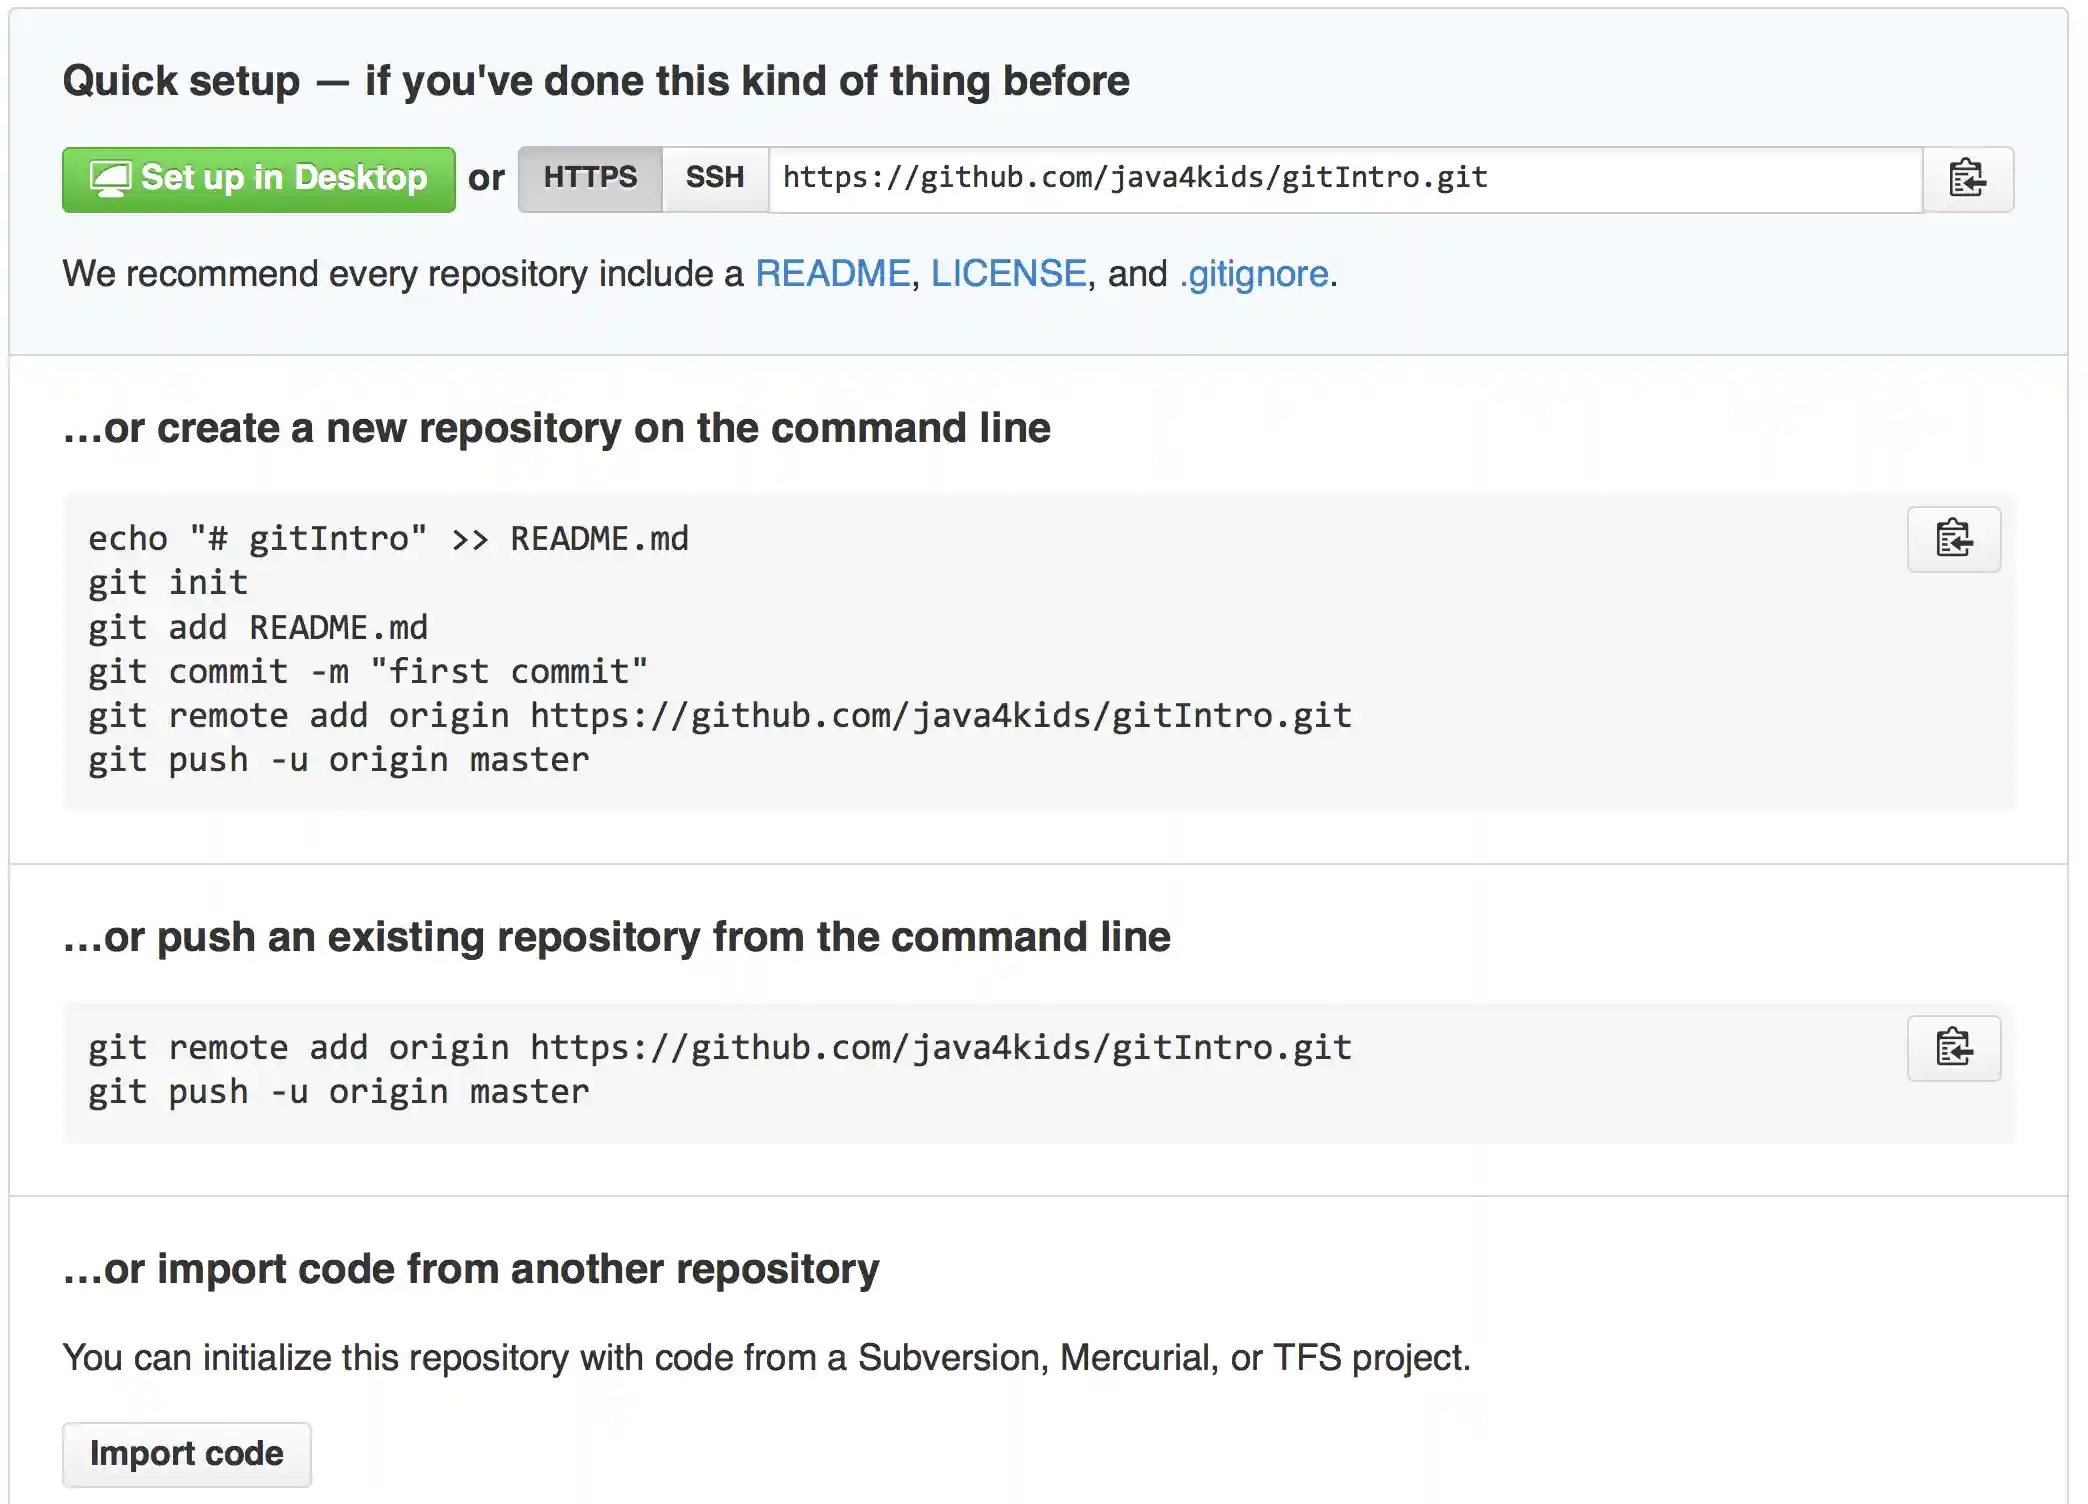Copy the push-existing-repository commands
The image size is (2088, 1504).
pyautogui.click(x=1953, y=1049)
